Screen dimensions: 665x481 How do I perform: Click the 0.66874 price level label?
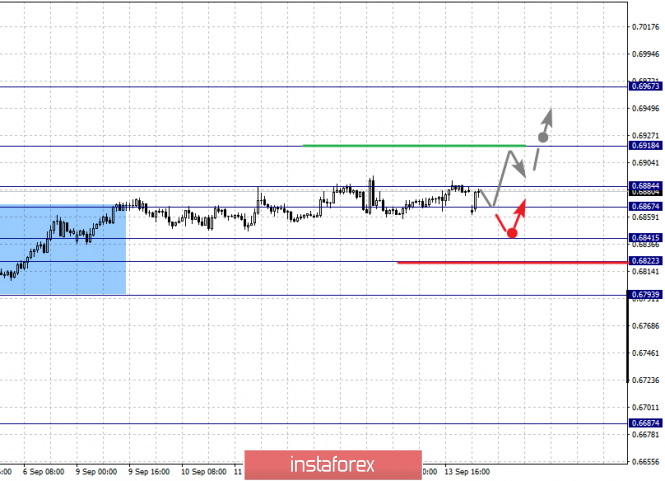click(645, 423)
